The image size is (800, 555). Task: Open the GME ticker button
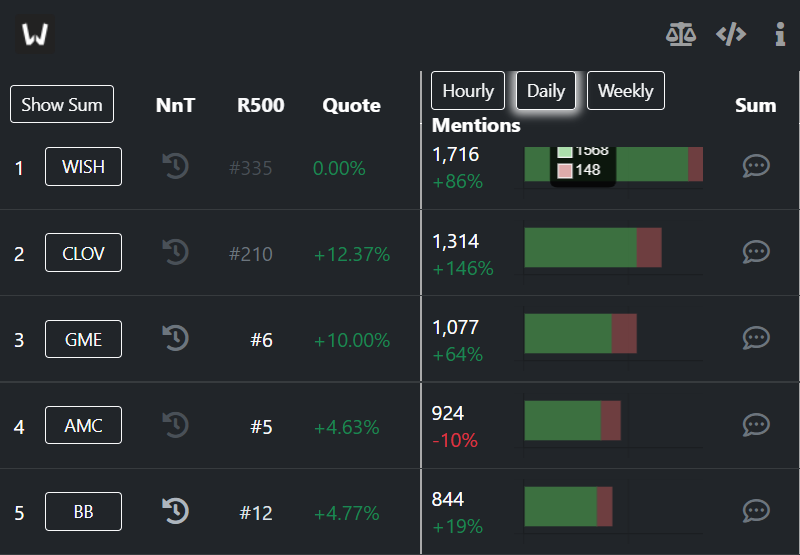83,339
